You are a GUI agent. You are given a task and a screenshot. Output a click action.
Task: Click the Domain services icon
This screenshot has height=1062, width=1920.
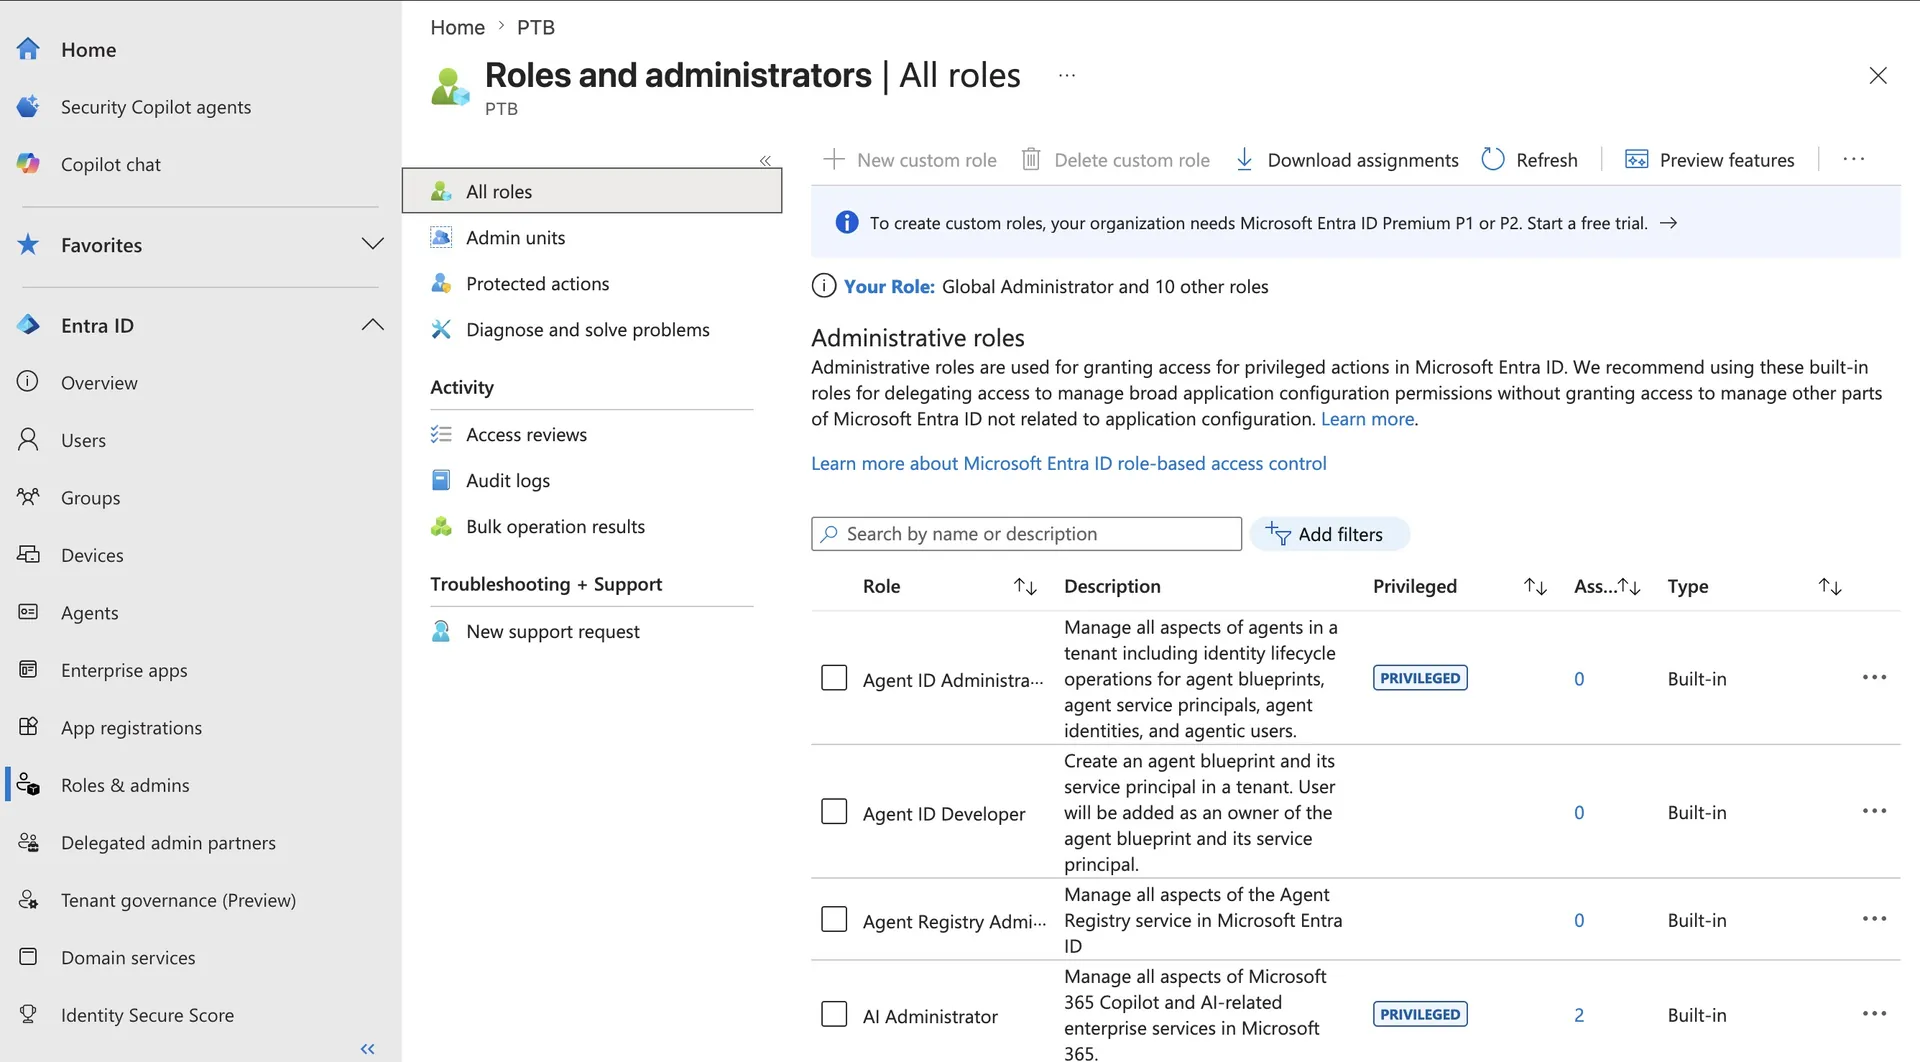28,957
